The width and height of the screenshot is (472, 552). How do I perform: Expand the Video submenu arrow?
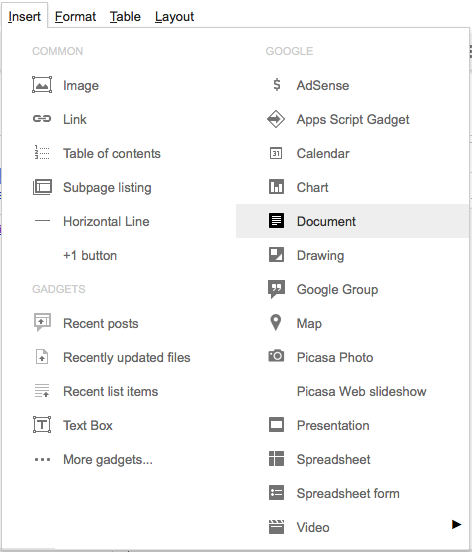pos(457,525)
